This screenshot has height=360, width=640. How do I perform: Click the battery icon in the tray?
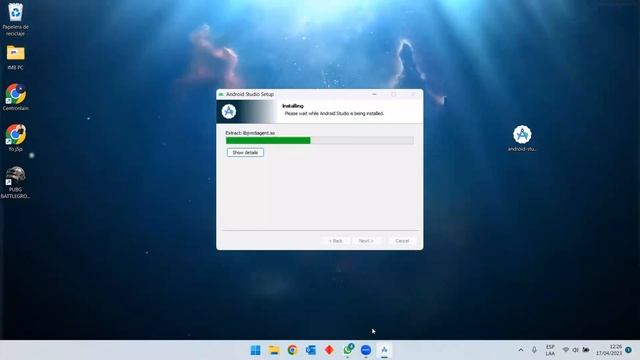pyautogui.click(x=586, y=350)
